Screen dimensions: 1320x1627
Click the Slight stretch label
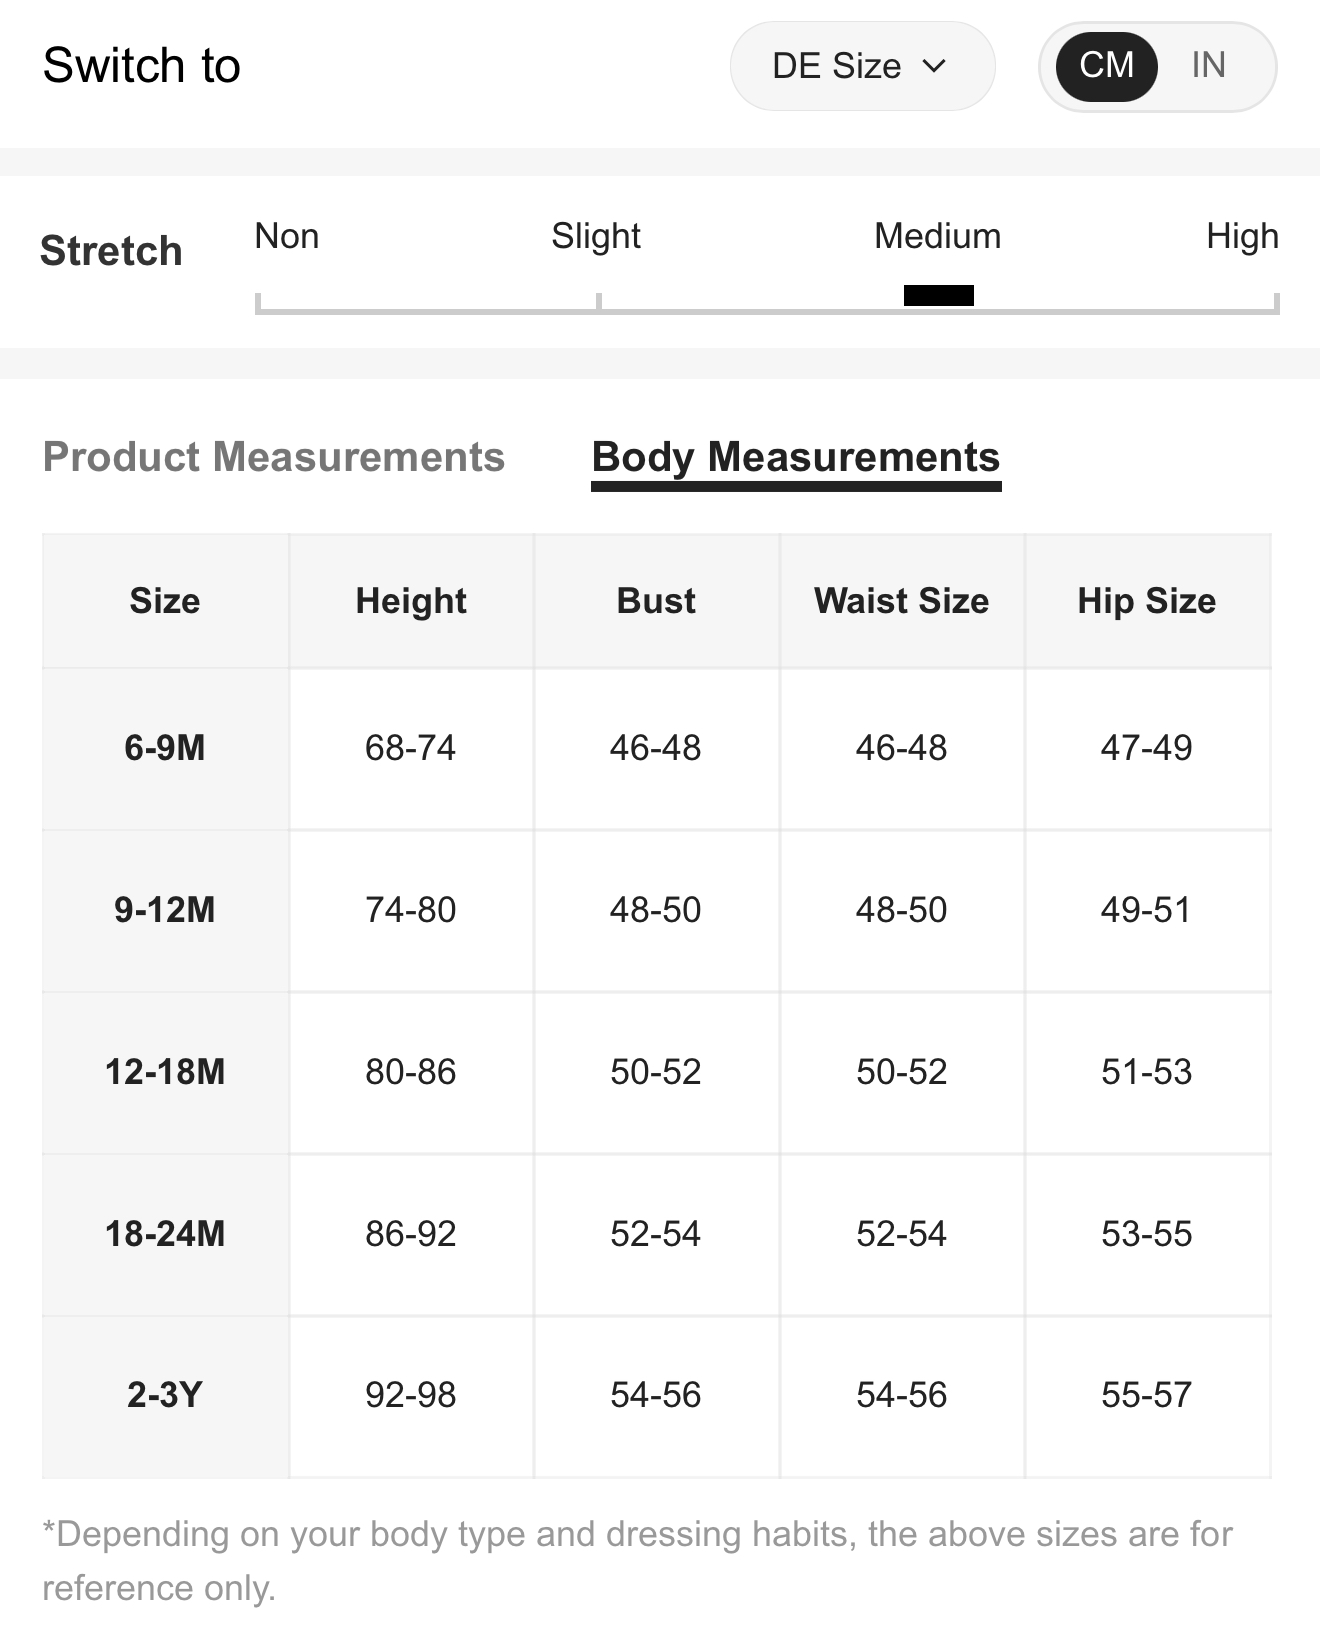[596, 236]
